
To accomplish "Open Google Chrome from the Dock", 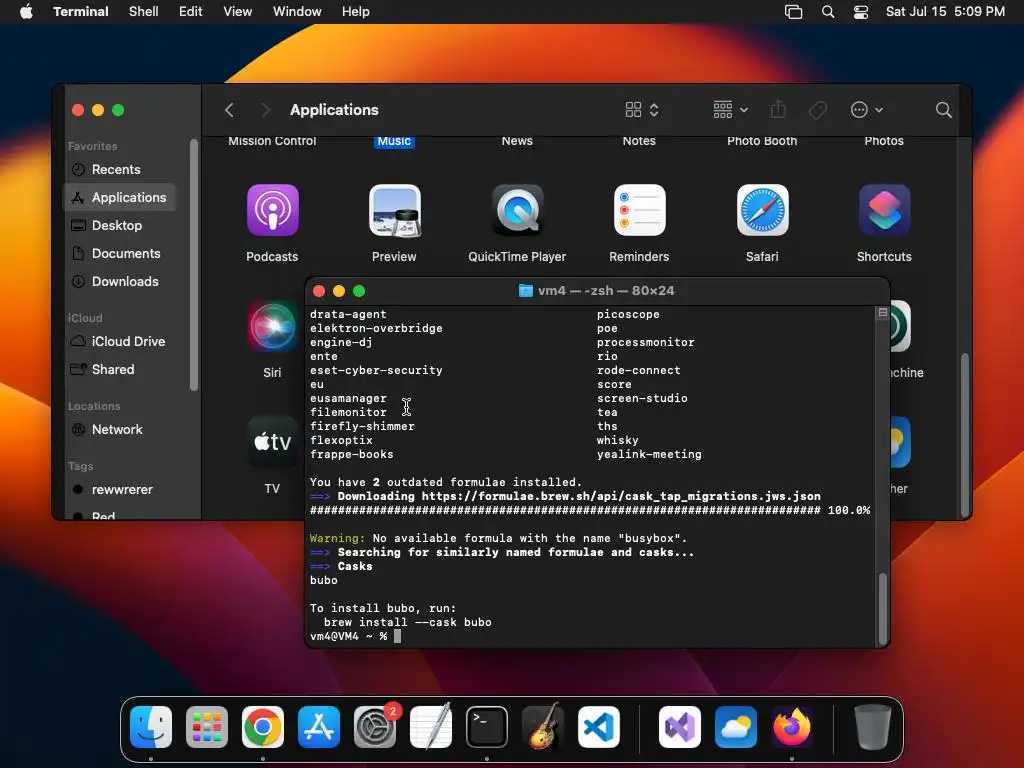I will coord(263,727).
